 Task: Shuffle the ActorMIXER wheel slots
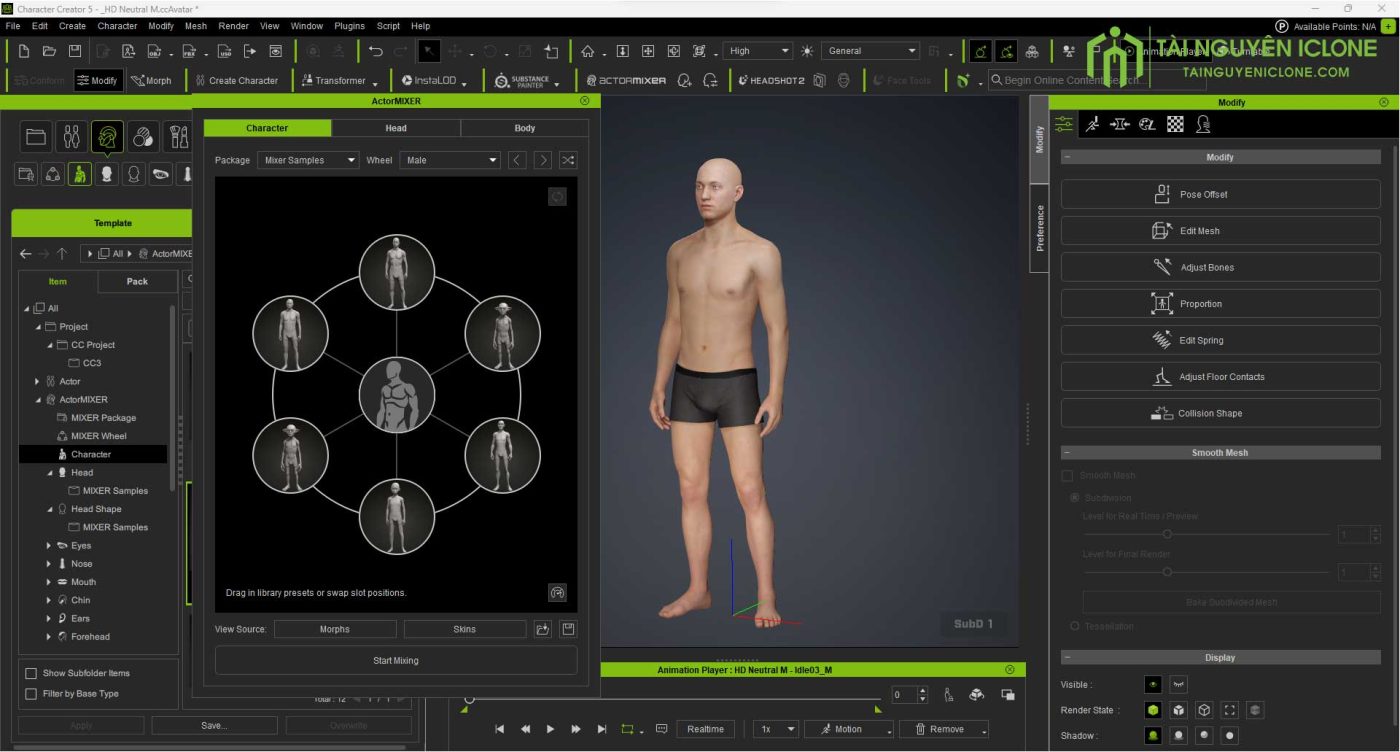tap(567, 160)
